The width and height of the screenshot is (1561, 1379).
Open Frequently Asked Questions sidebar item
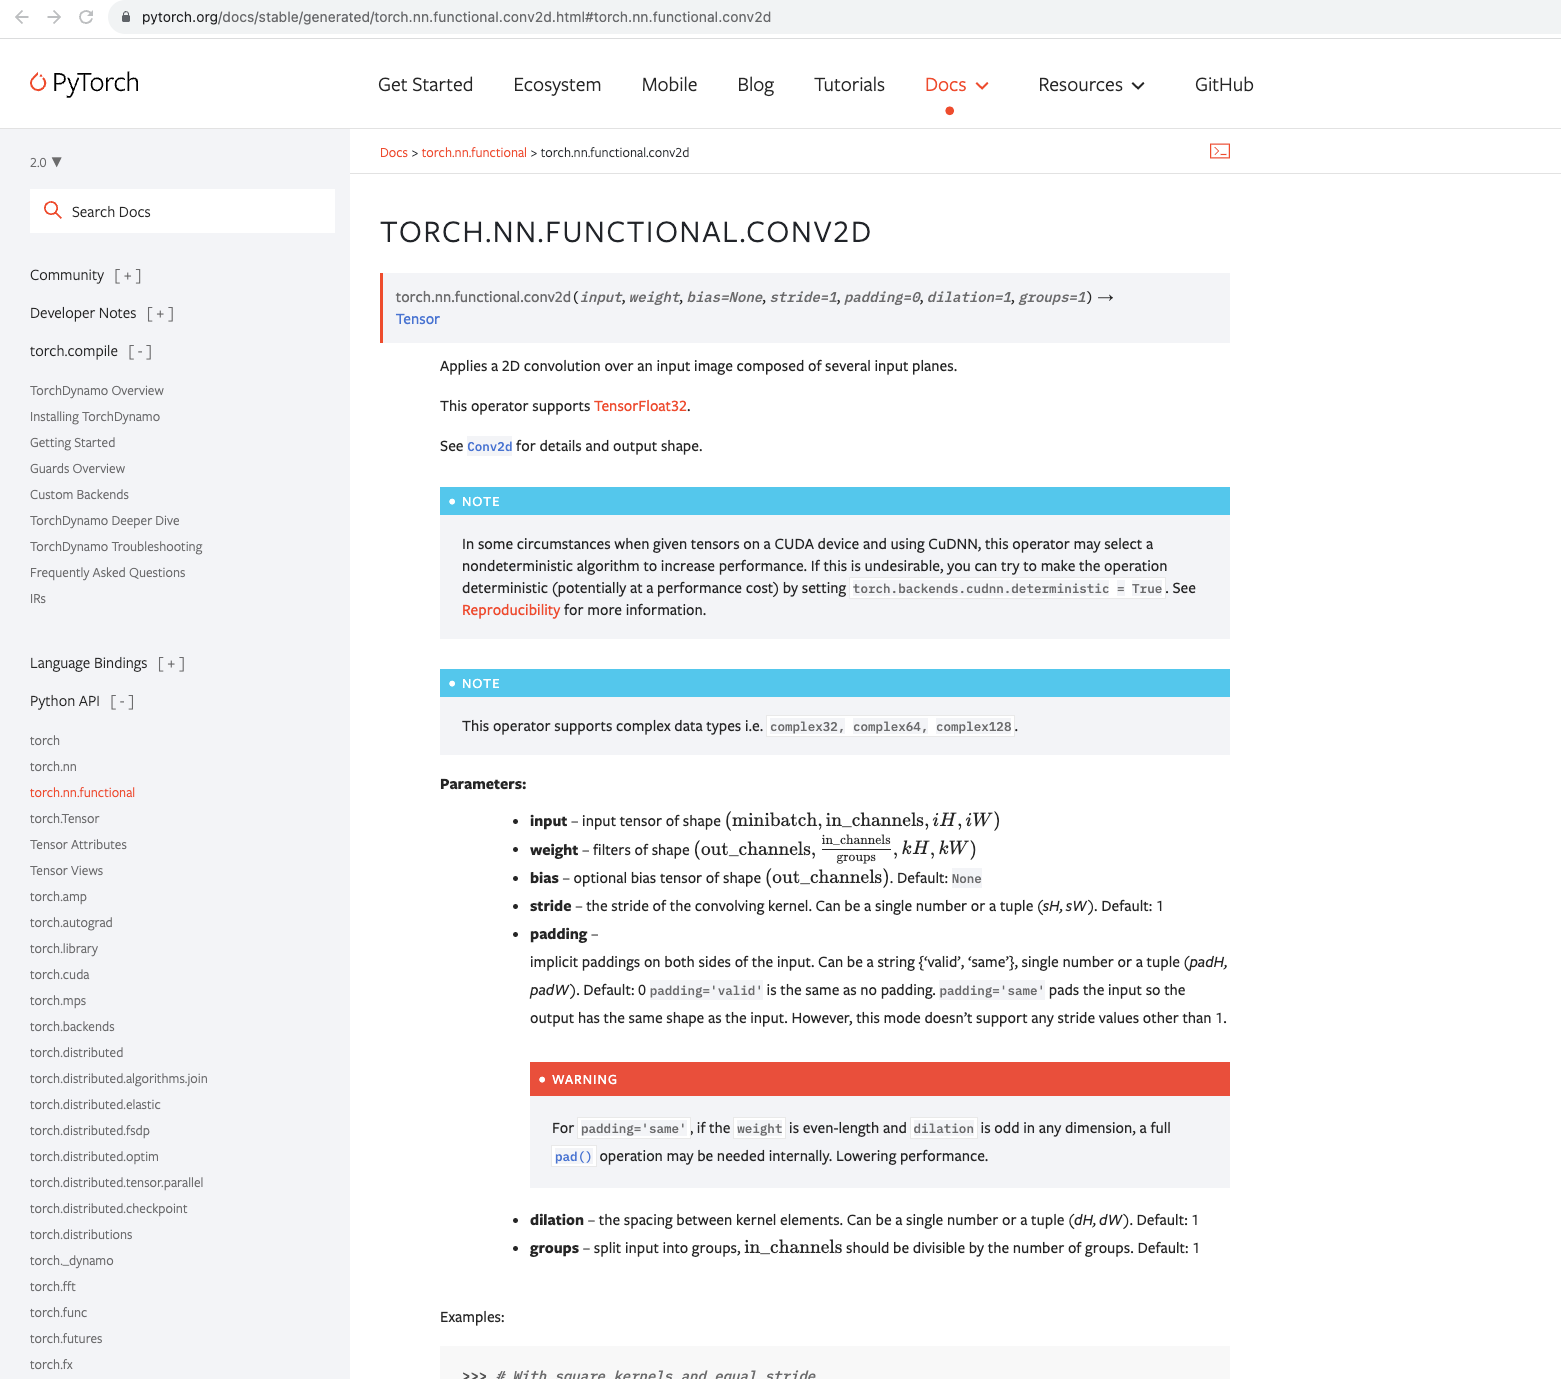pos(108,572)
